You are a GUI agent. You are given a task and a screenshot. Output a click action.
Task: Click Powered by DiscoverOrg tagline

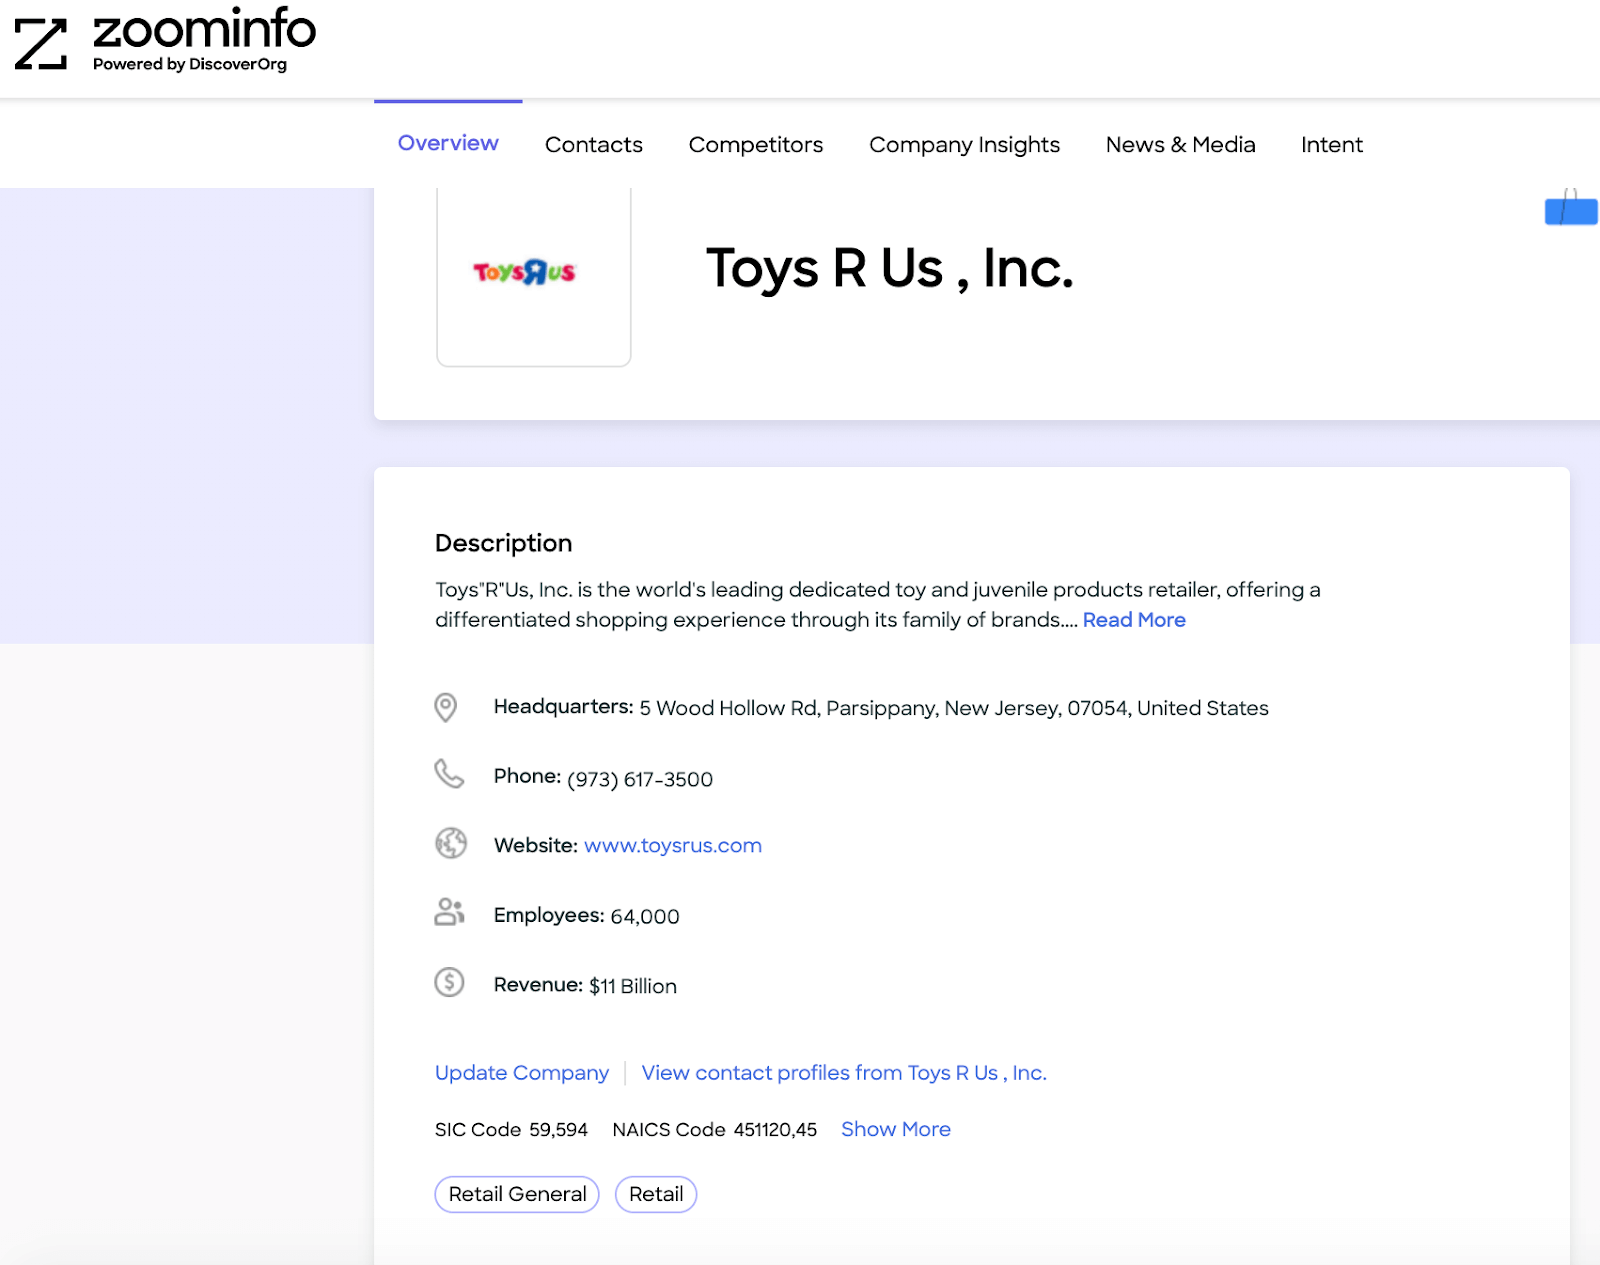point(190,64)
